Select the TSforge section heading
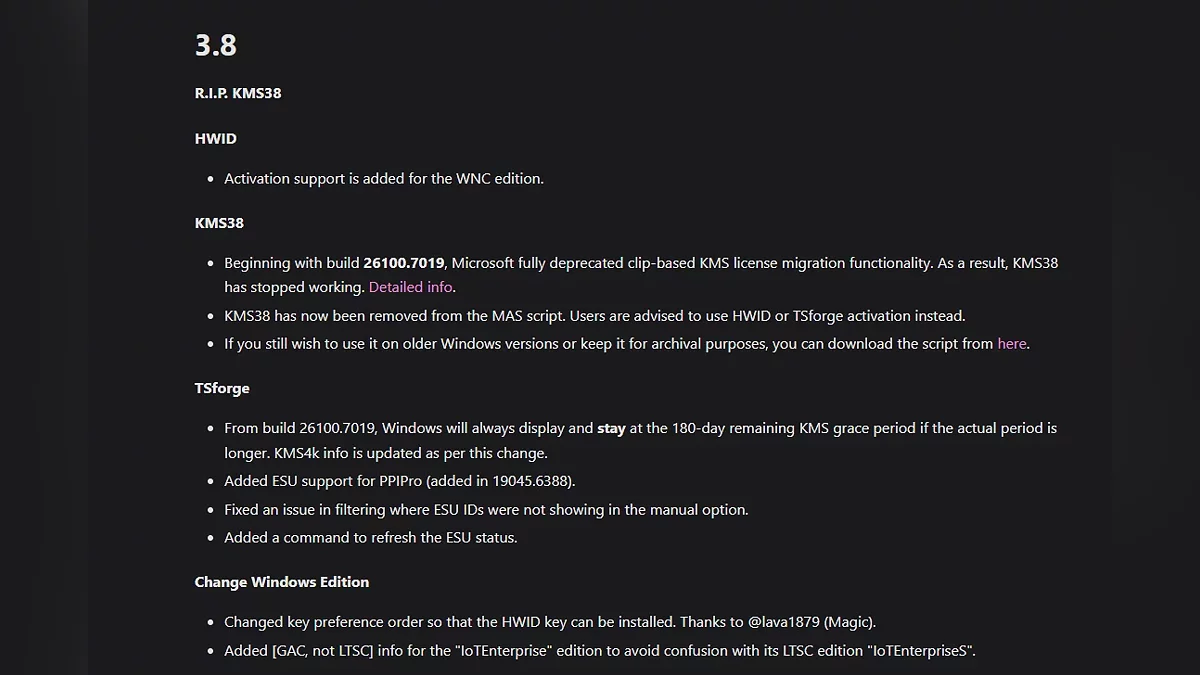Screen dimensions: 1200x675 (222, 388)
